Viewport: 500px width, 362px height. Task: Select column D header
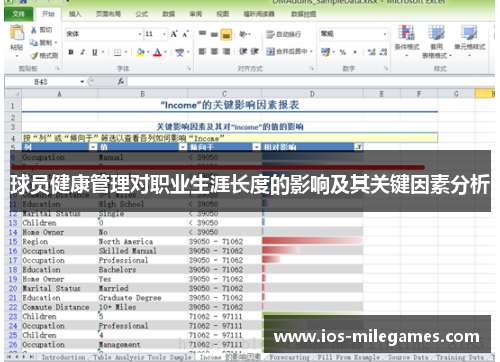click(312, 94)
